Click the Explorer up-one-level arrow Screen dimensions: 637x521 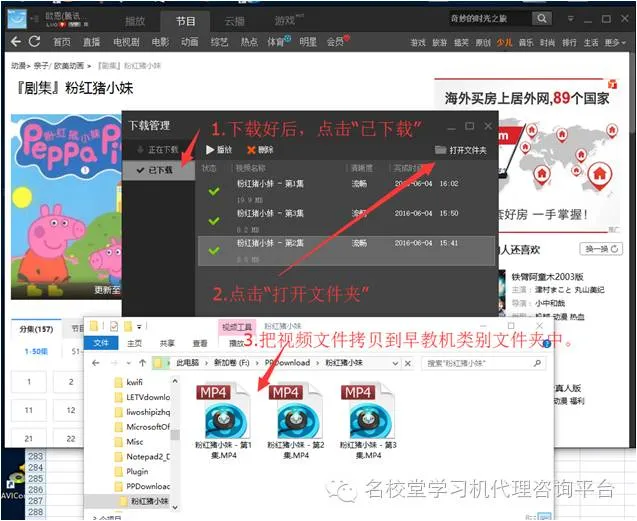click(142, 363)
